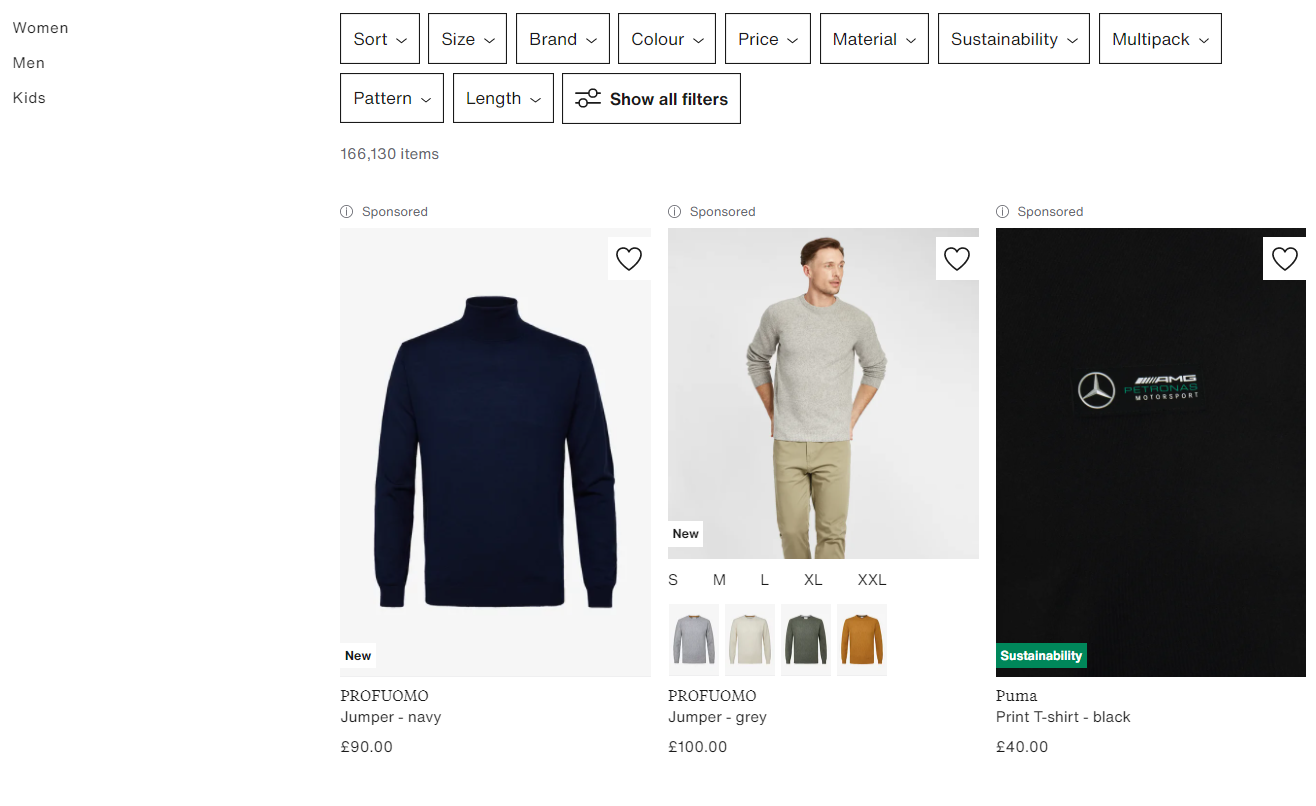This screenshot has width=1316, height=806.
Task: Expand the Size filter
Action: 467,38
